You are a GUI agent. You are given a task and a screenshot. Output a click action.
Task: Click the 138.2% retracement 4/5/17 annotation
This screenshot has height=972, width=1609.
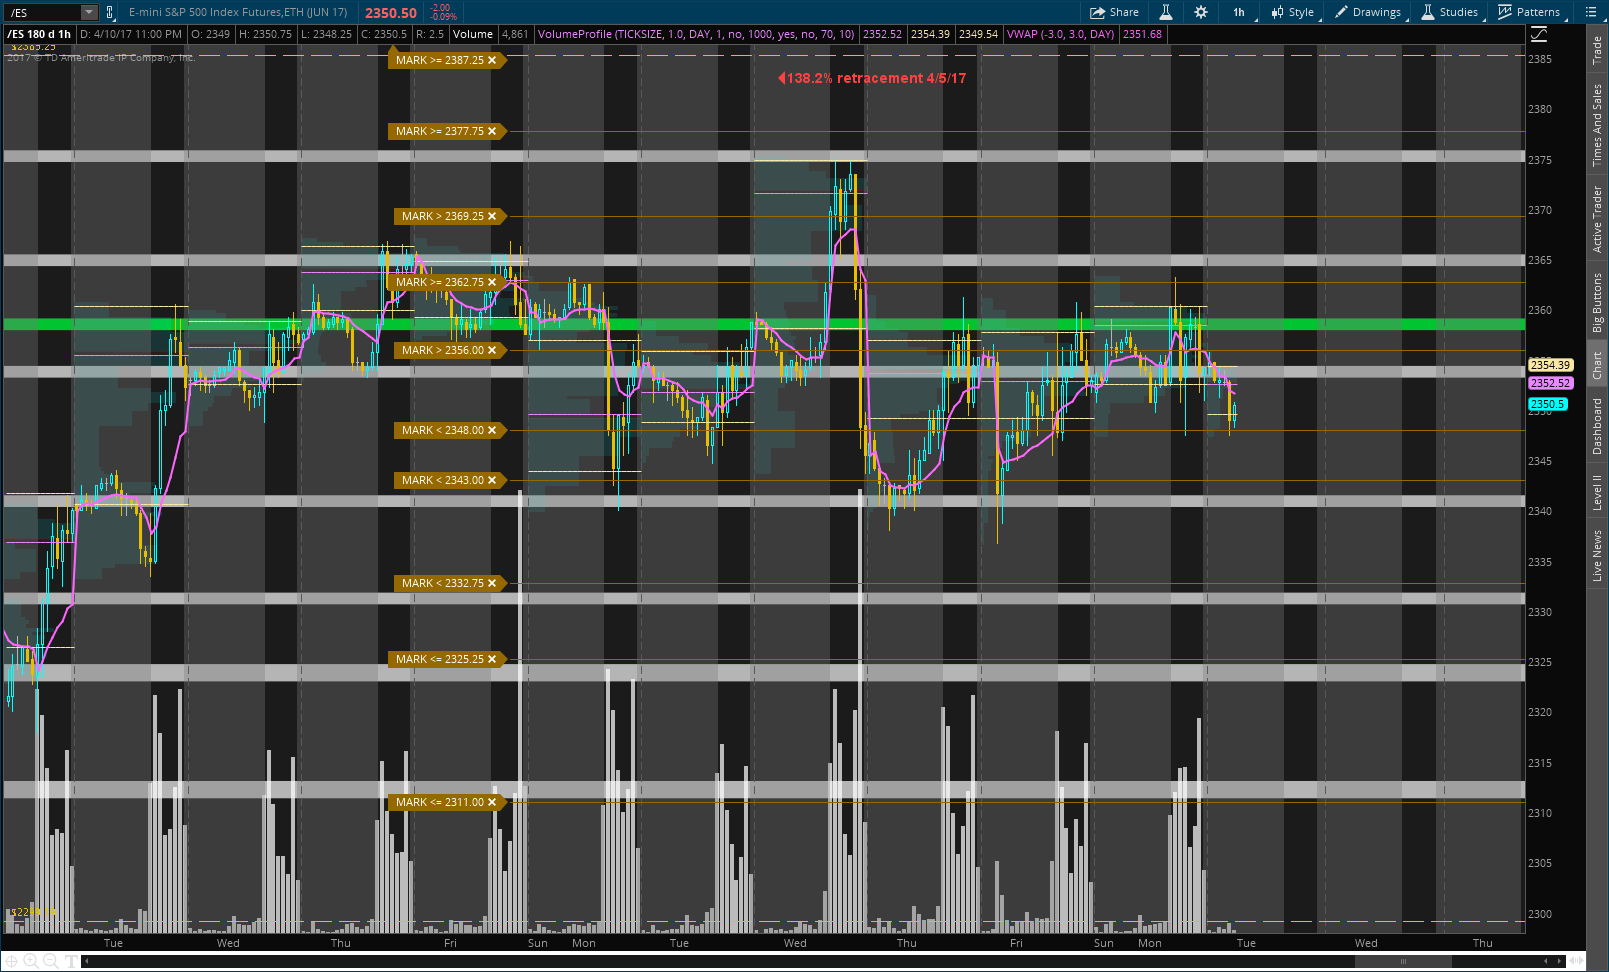[x=873, y=78]
